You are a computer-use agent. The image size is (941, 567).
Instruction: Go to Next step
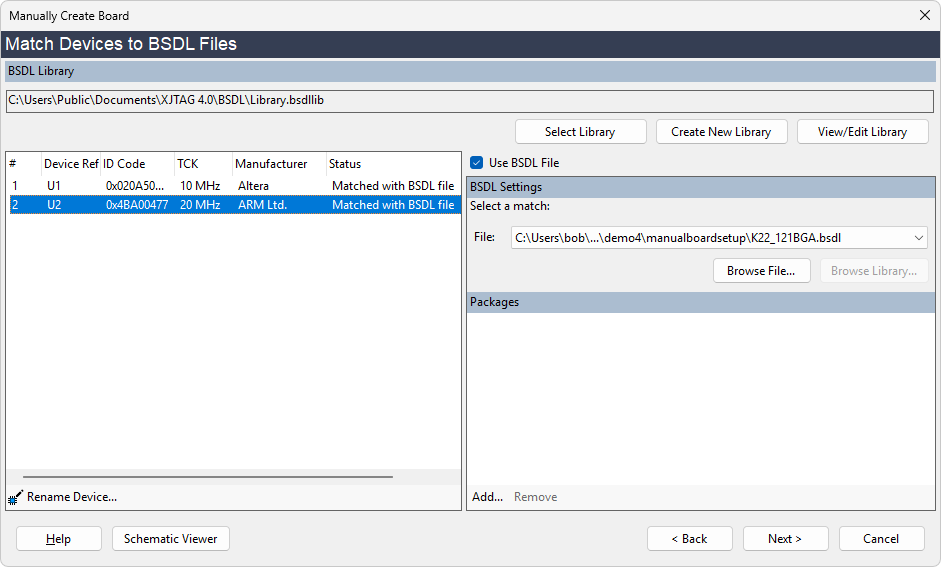[785, 539]
